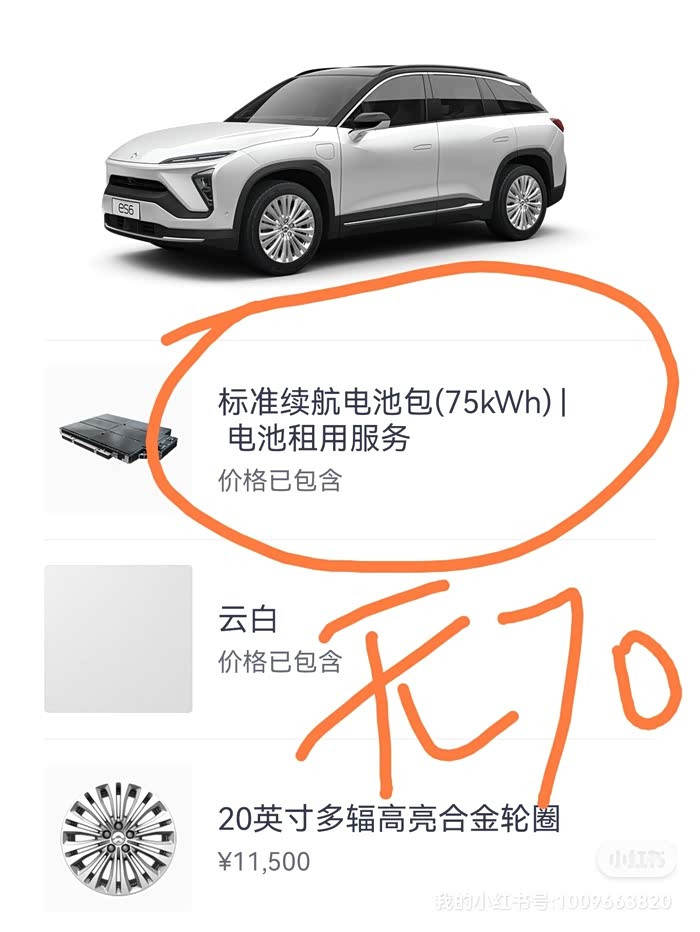700x932 pixels.
Task: Click the car's front wheel
Action: point(286,228)
